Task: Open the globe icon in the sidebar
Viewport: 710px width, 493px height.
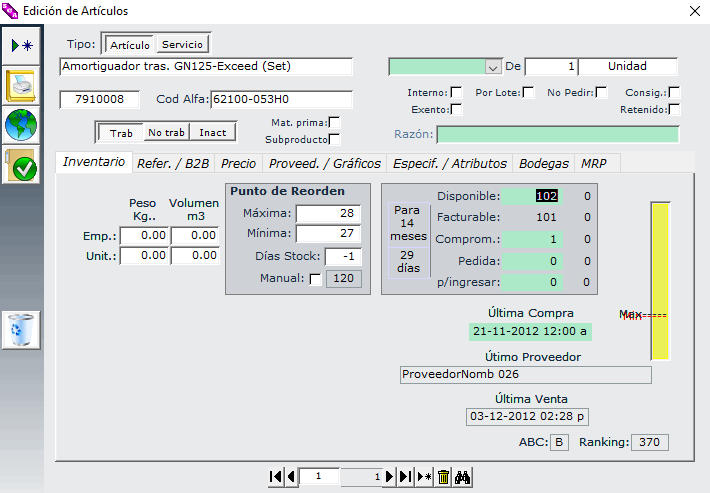Action: (21, 125)
